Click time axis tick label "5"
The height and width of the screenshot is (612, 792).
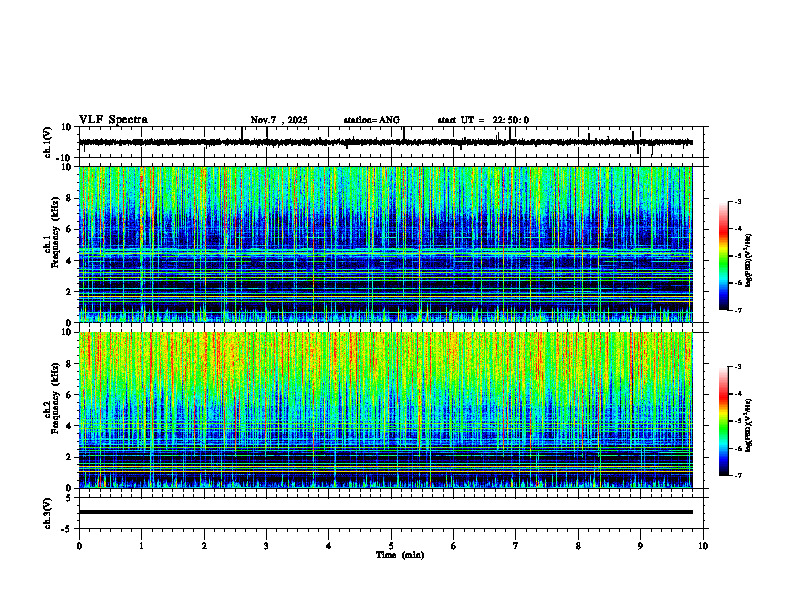[391, 546]
